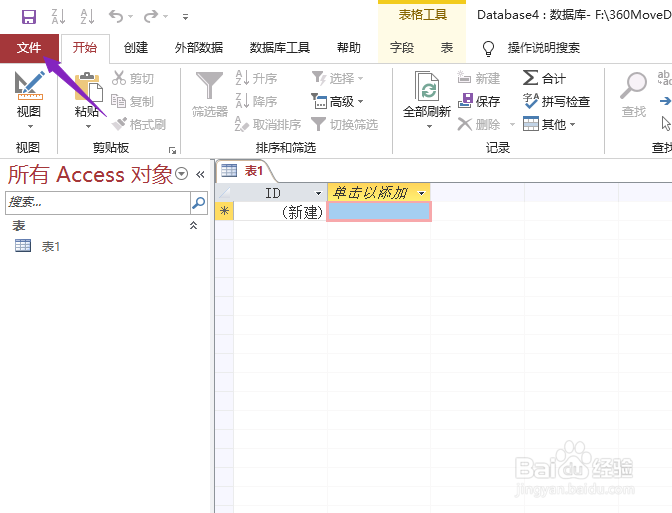672x513 pixels.
Task: Open the 字段 table tools tab
Action: click(402, 47)
